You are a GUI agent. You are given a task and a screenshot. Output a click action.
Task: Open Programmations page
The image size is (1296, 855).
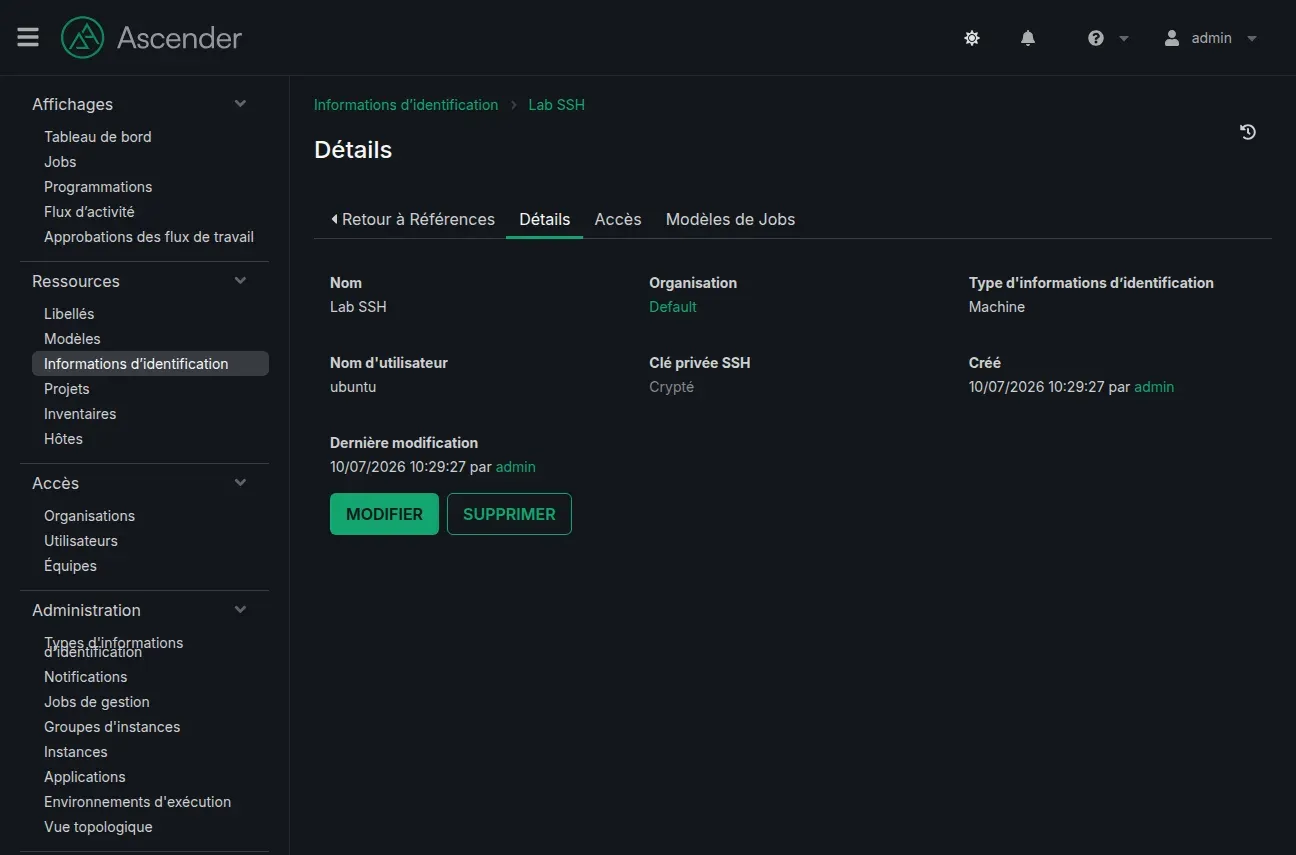click(x=98, y=187)
